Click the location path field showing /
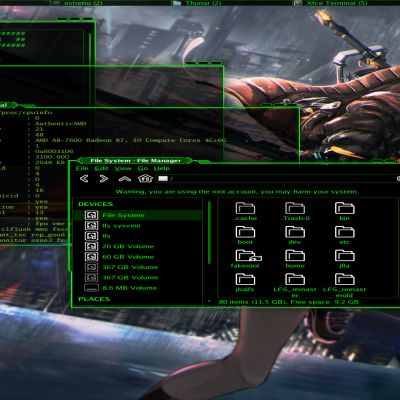The width and height of the screenshot is (400, 400). point(278,179)
